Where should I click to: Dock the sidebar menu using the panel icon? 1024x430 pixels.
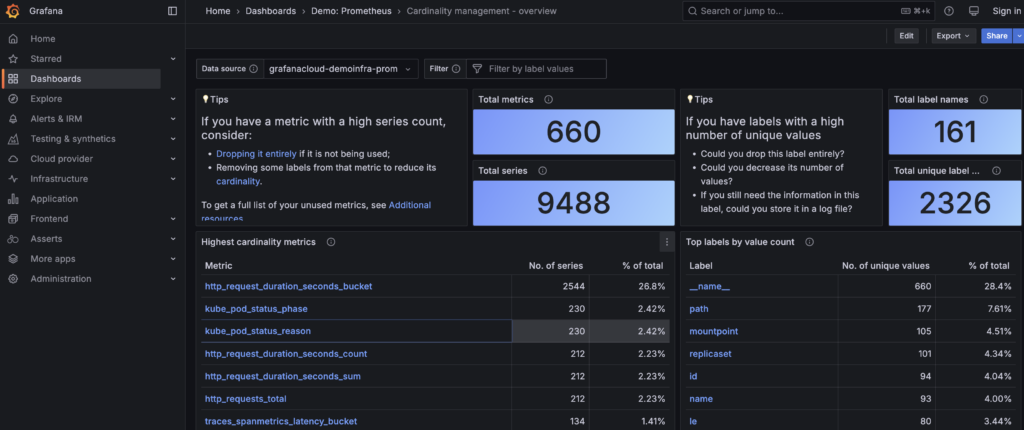click(x=172, y=11)
